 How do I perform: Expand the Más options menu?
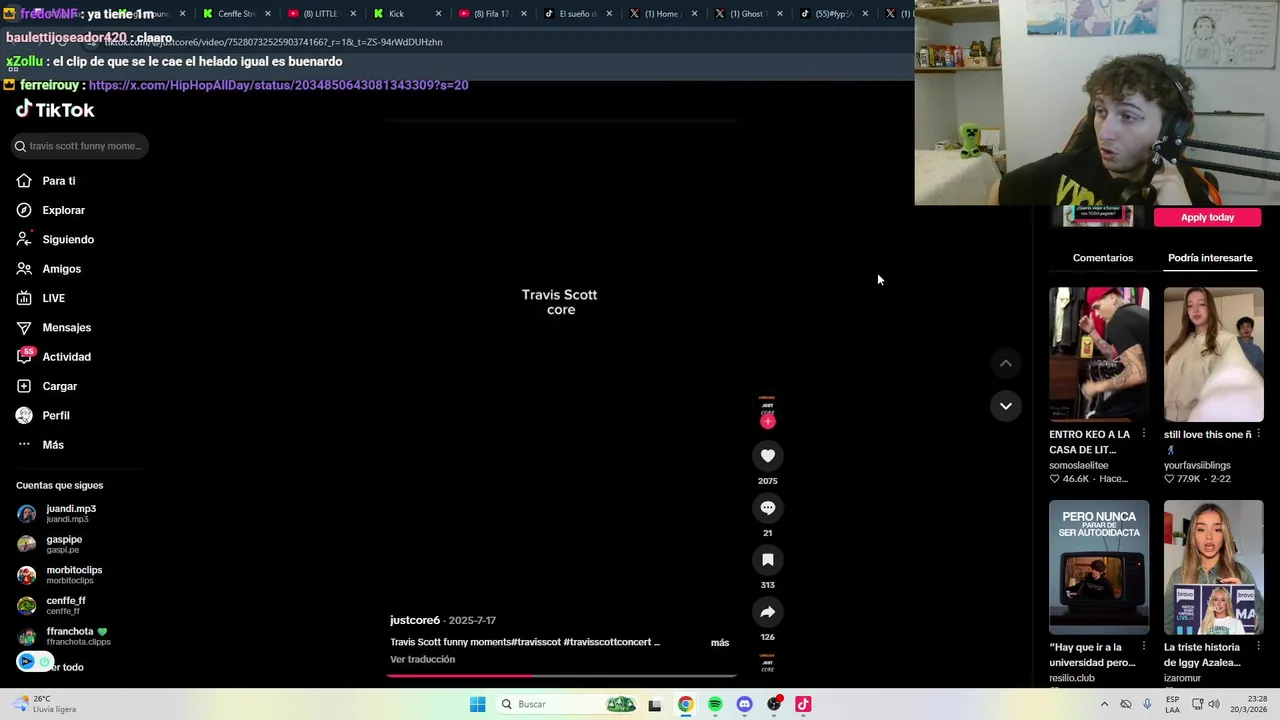53,445
